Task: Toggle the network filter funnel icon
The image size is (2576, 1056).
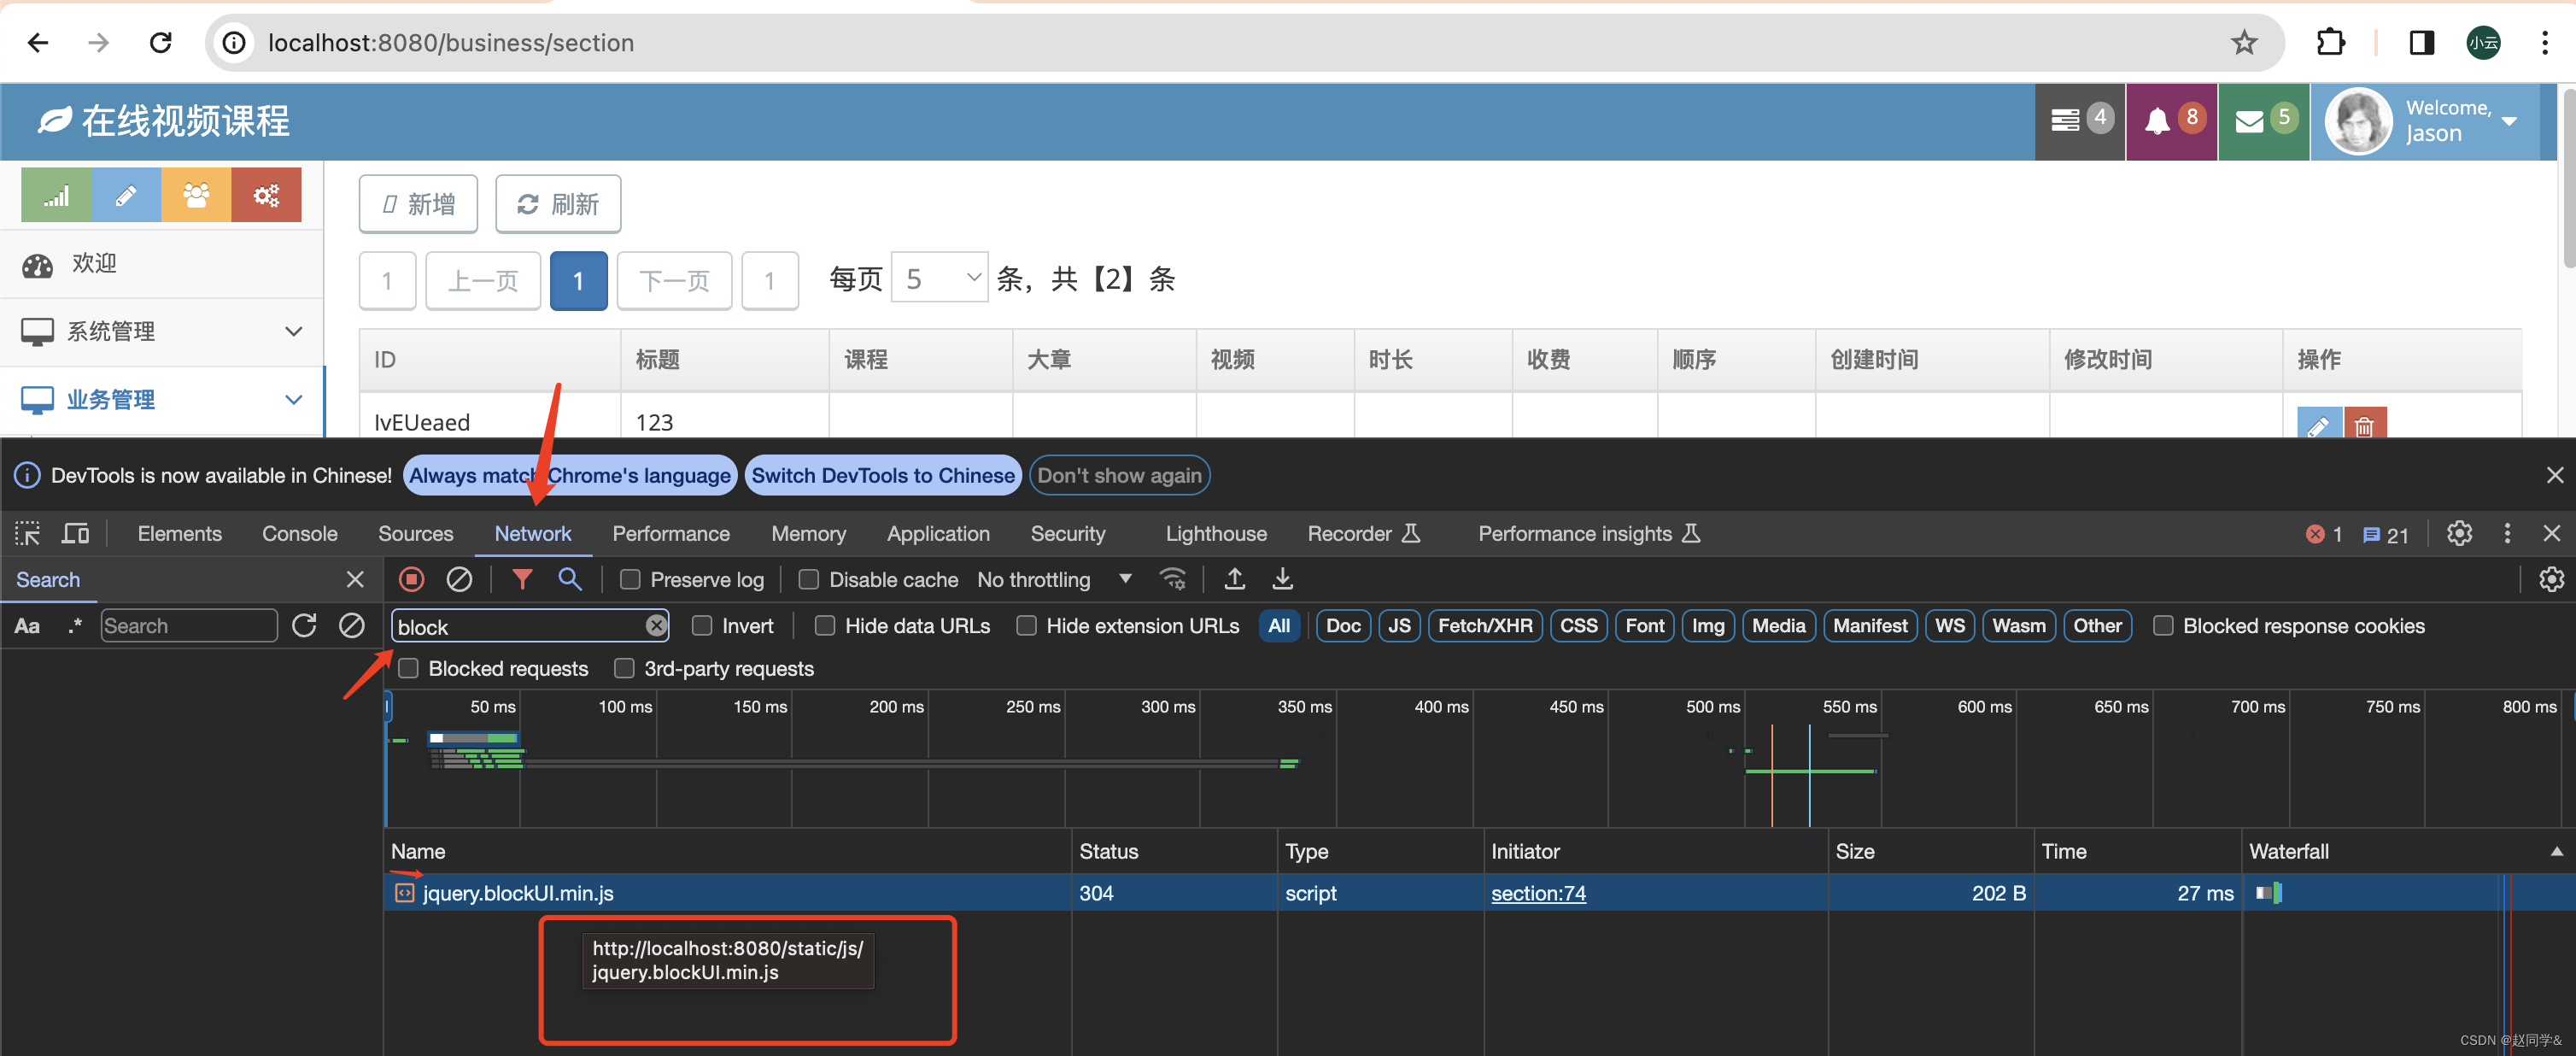Action: [x=522, y=579]
